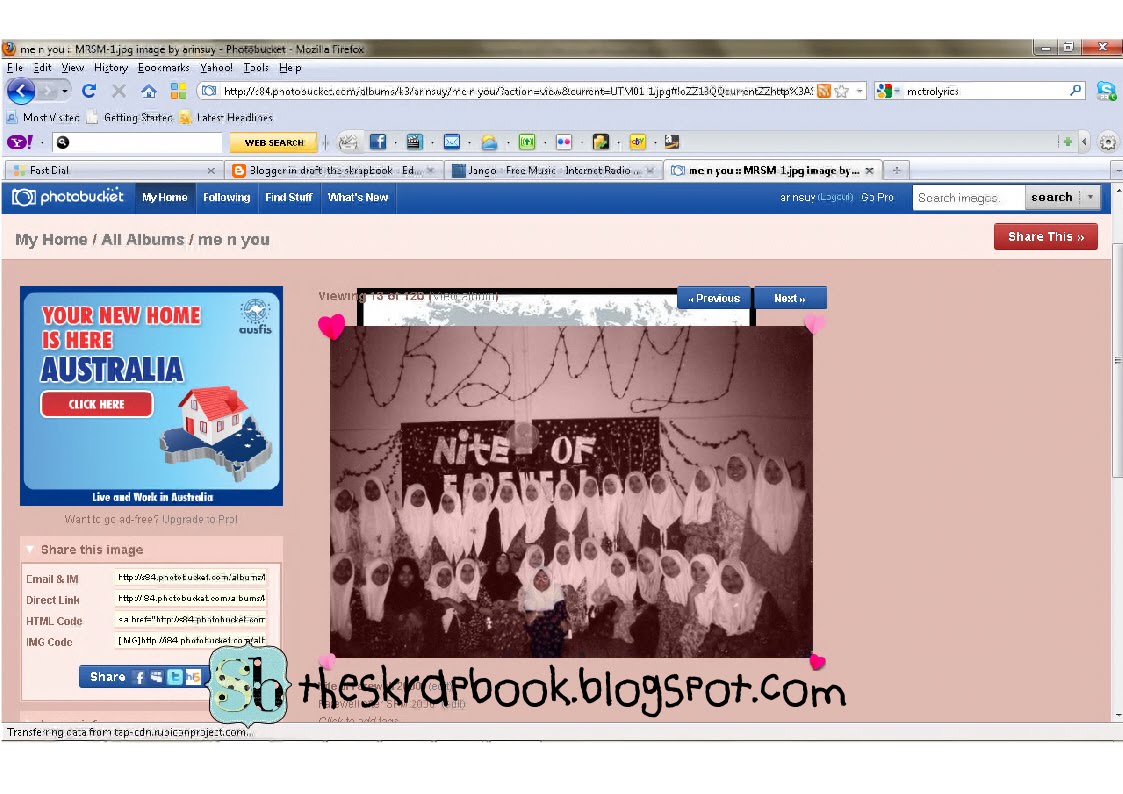1123x794 pixels.
Task: Open the address bar URL dropdown arrow
Action: point(859,91)
